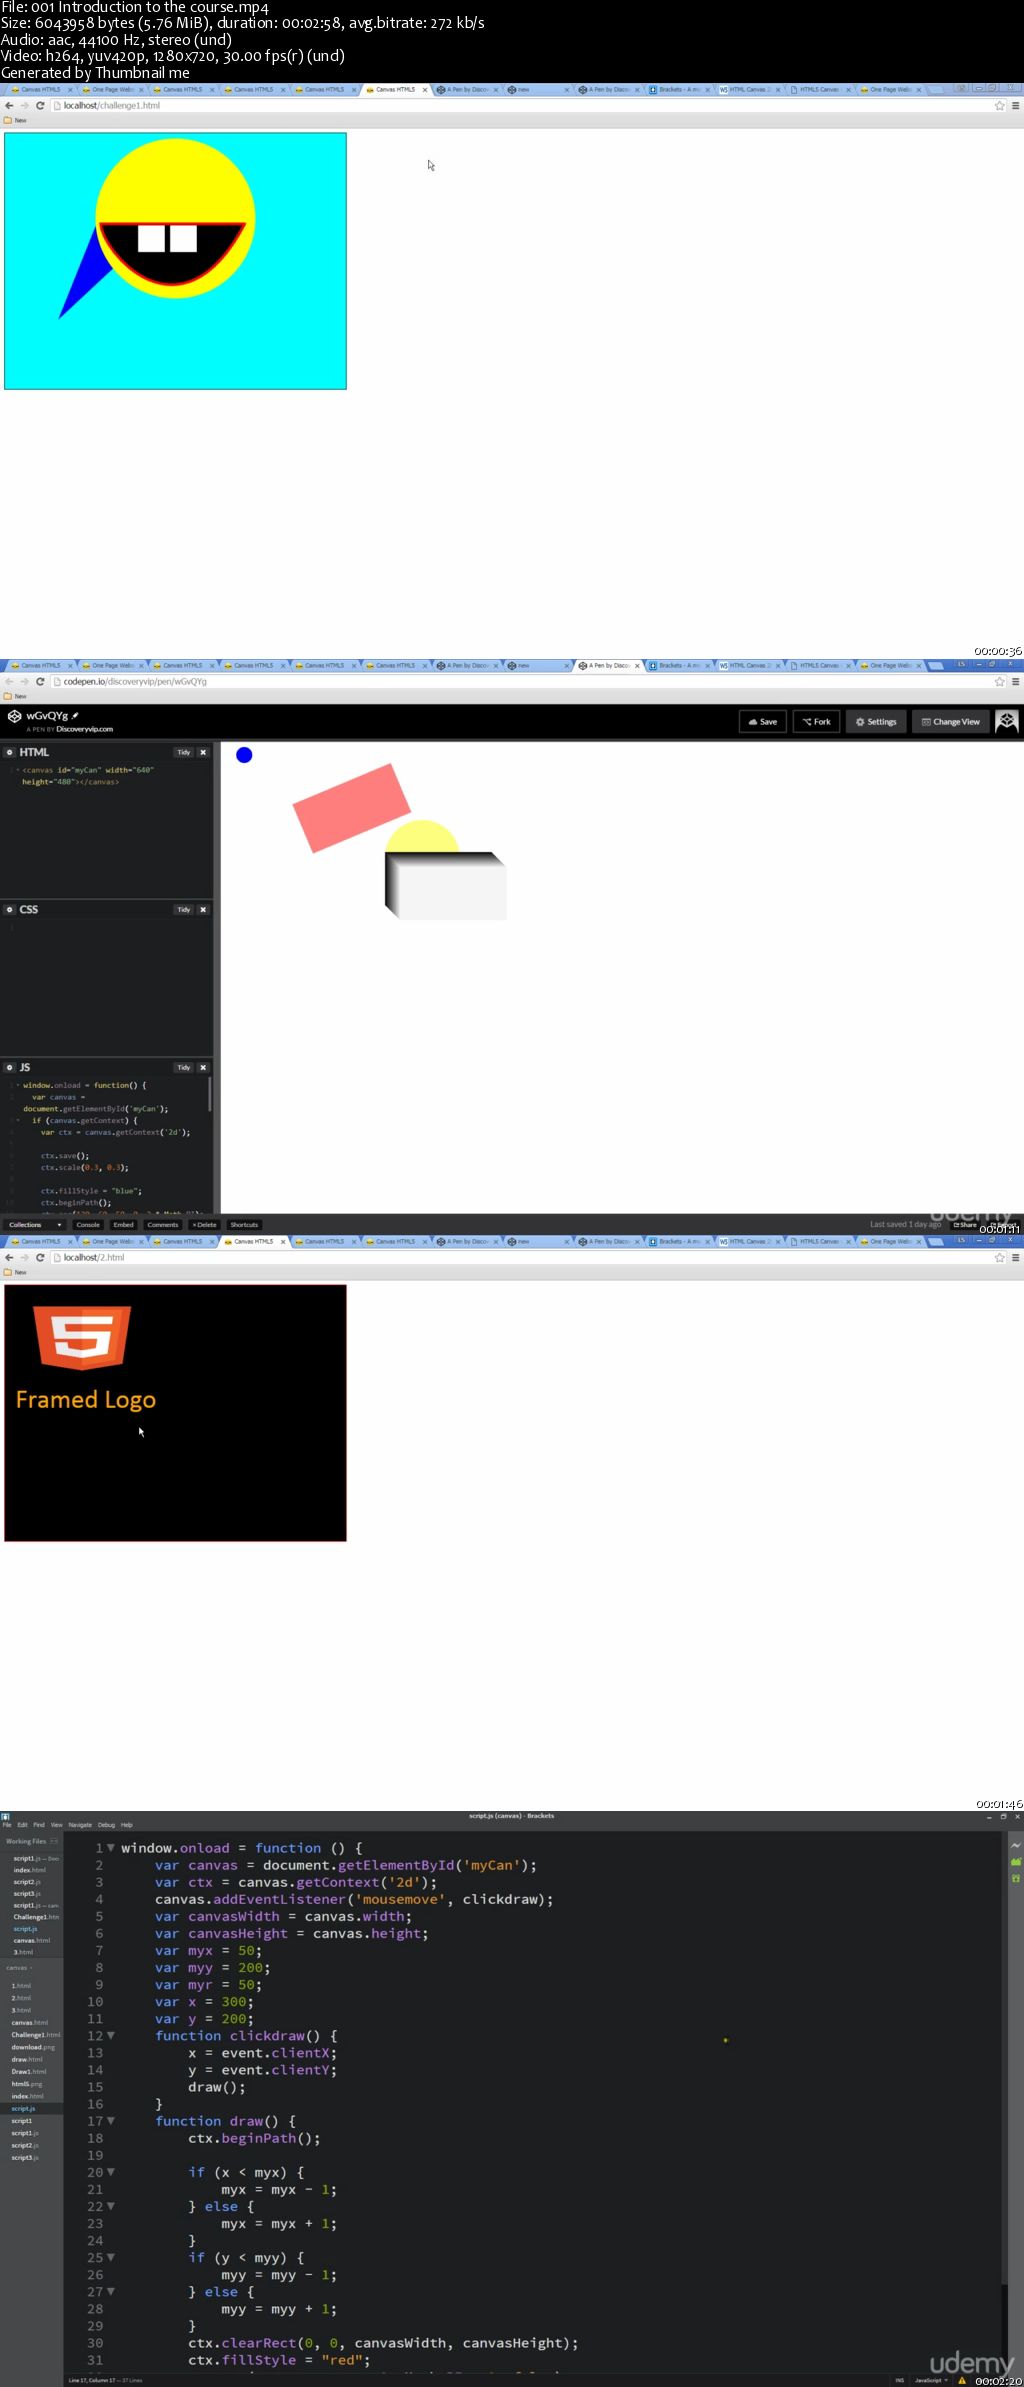
Task: Click the Change View button in CodePen
Action: (950, 721)
